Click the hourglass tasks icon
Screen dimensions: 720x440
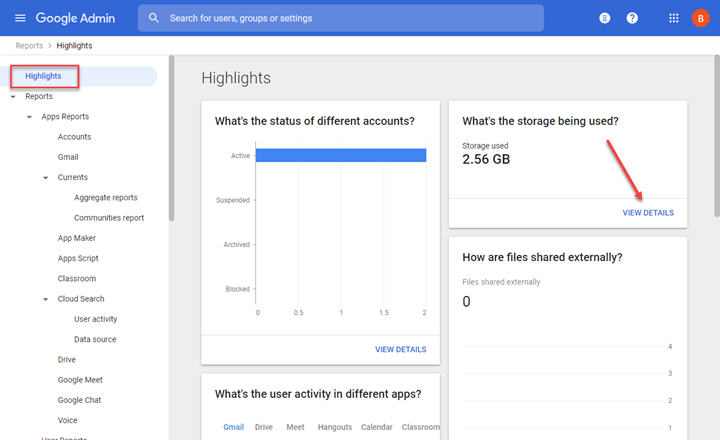click(x=604, y=18)
